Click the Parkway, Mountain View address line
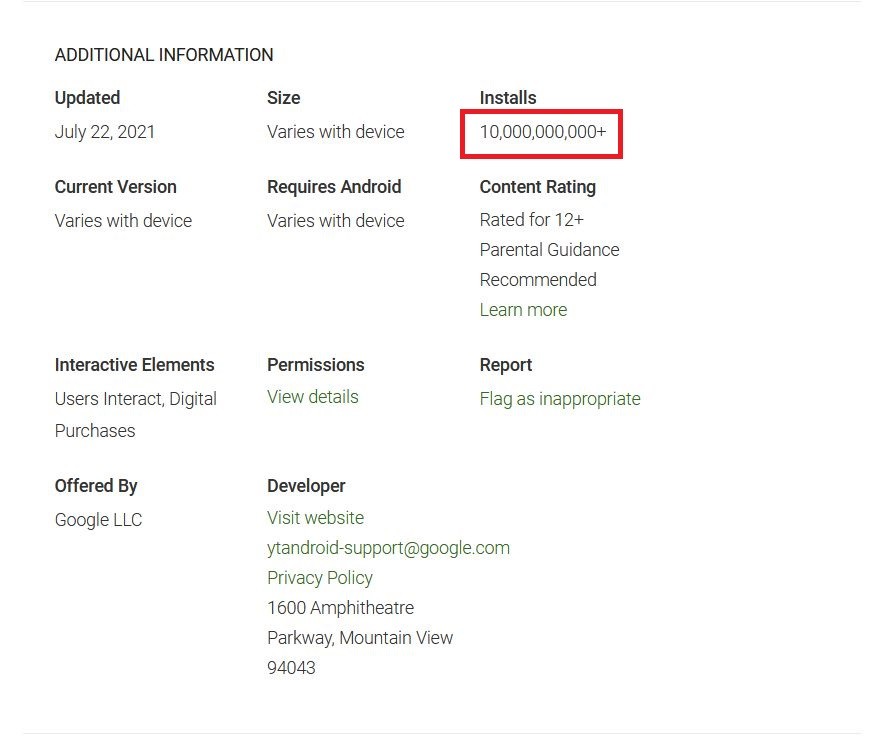881x741 pixels. (x=360, y=638)
